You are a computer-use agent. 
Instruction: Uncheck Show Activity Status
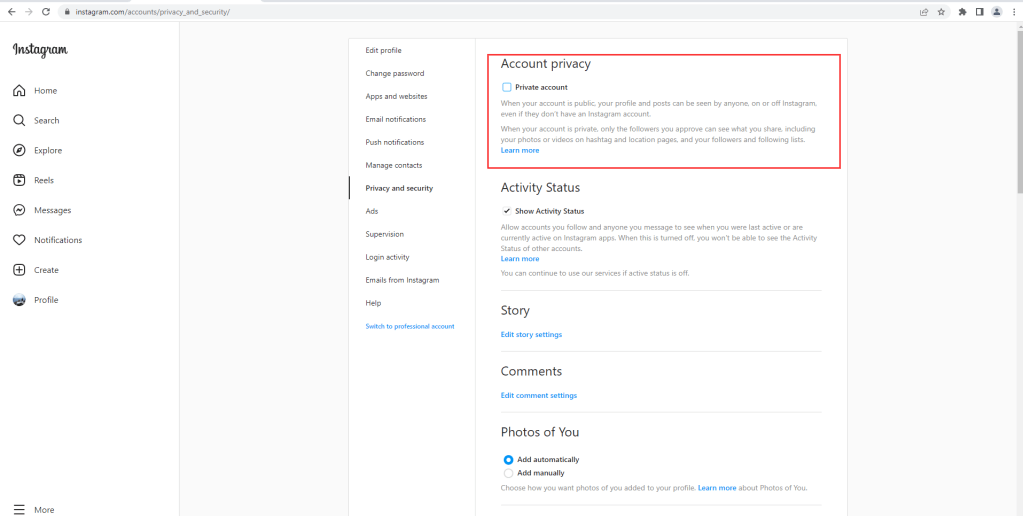coord(507,211)
